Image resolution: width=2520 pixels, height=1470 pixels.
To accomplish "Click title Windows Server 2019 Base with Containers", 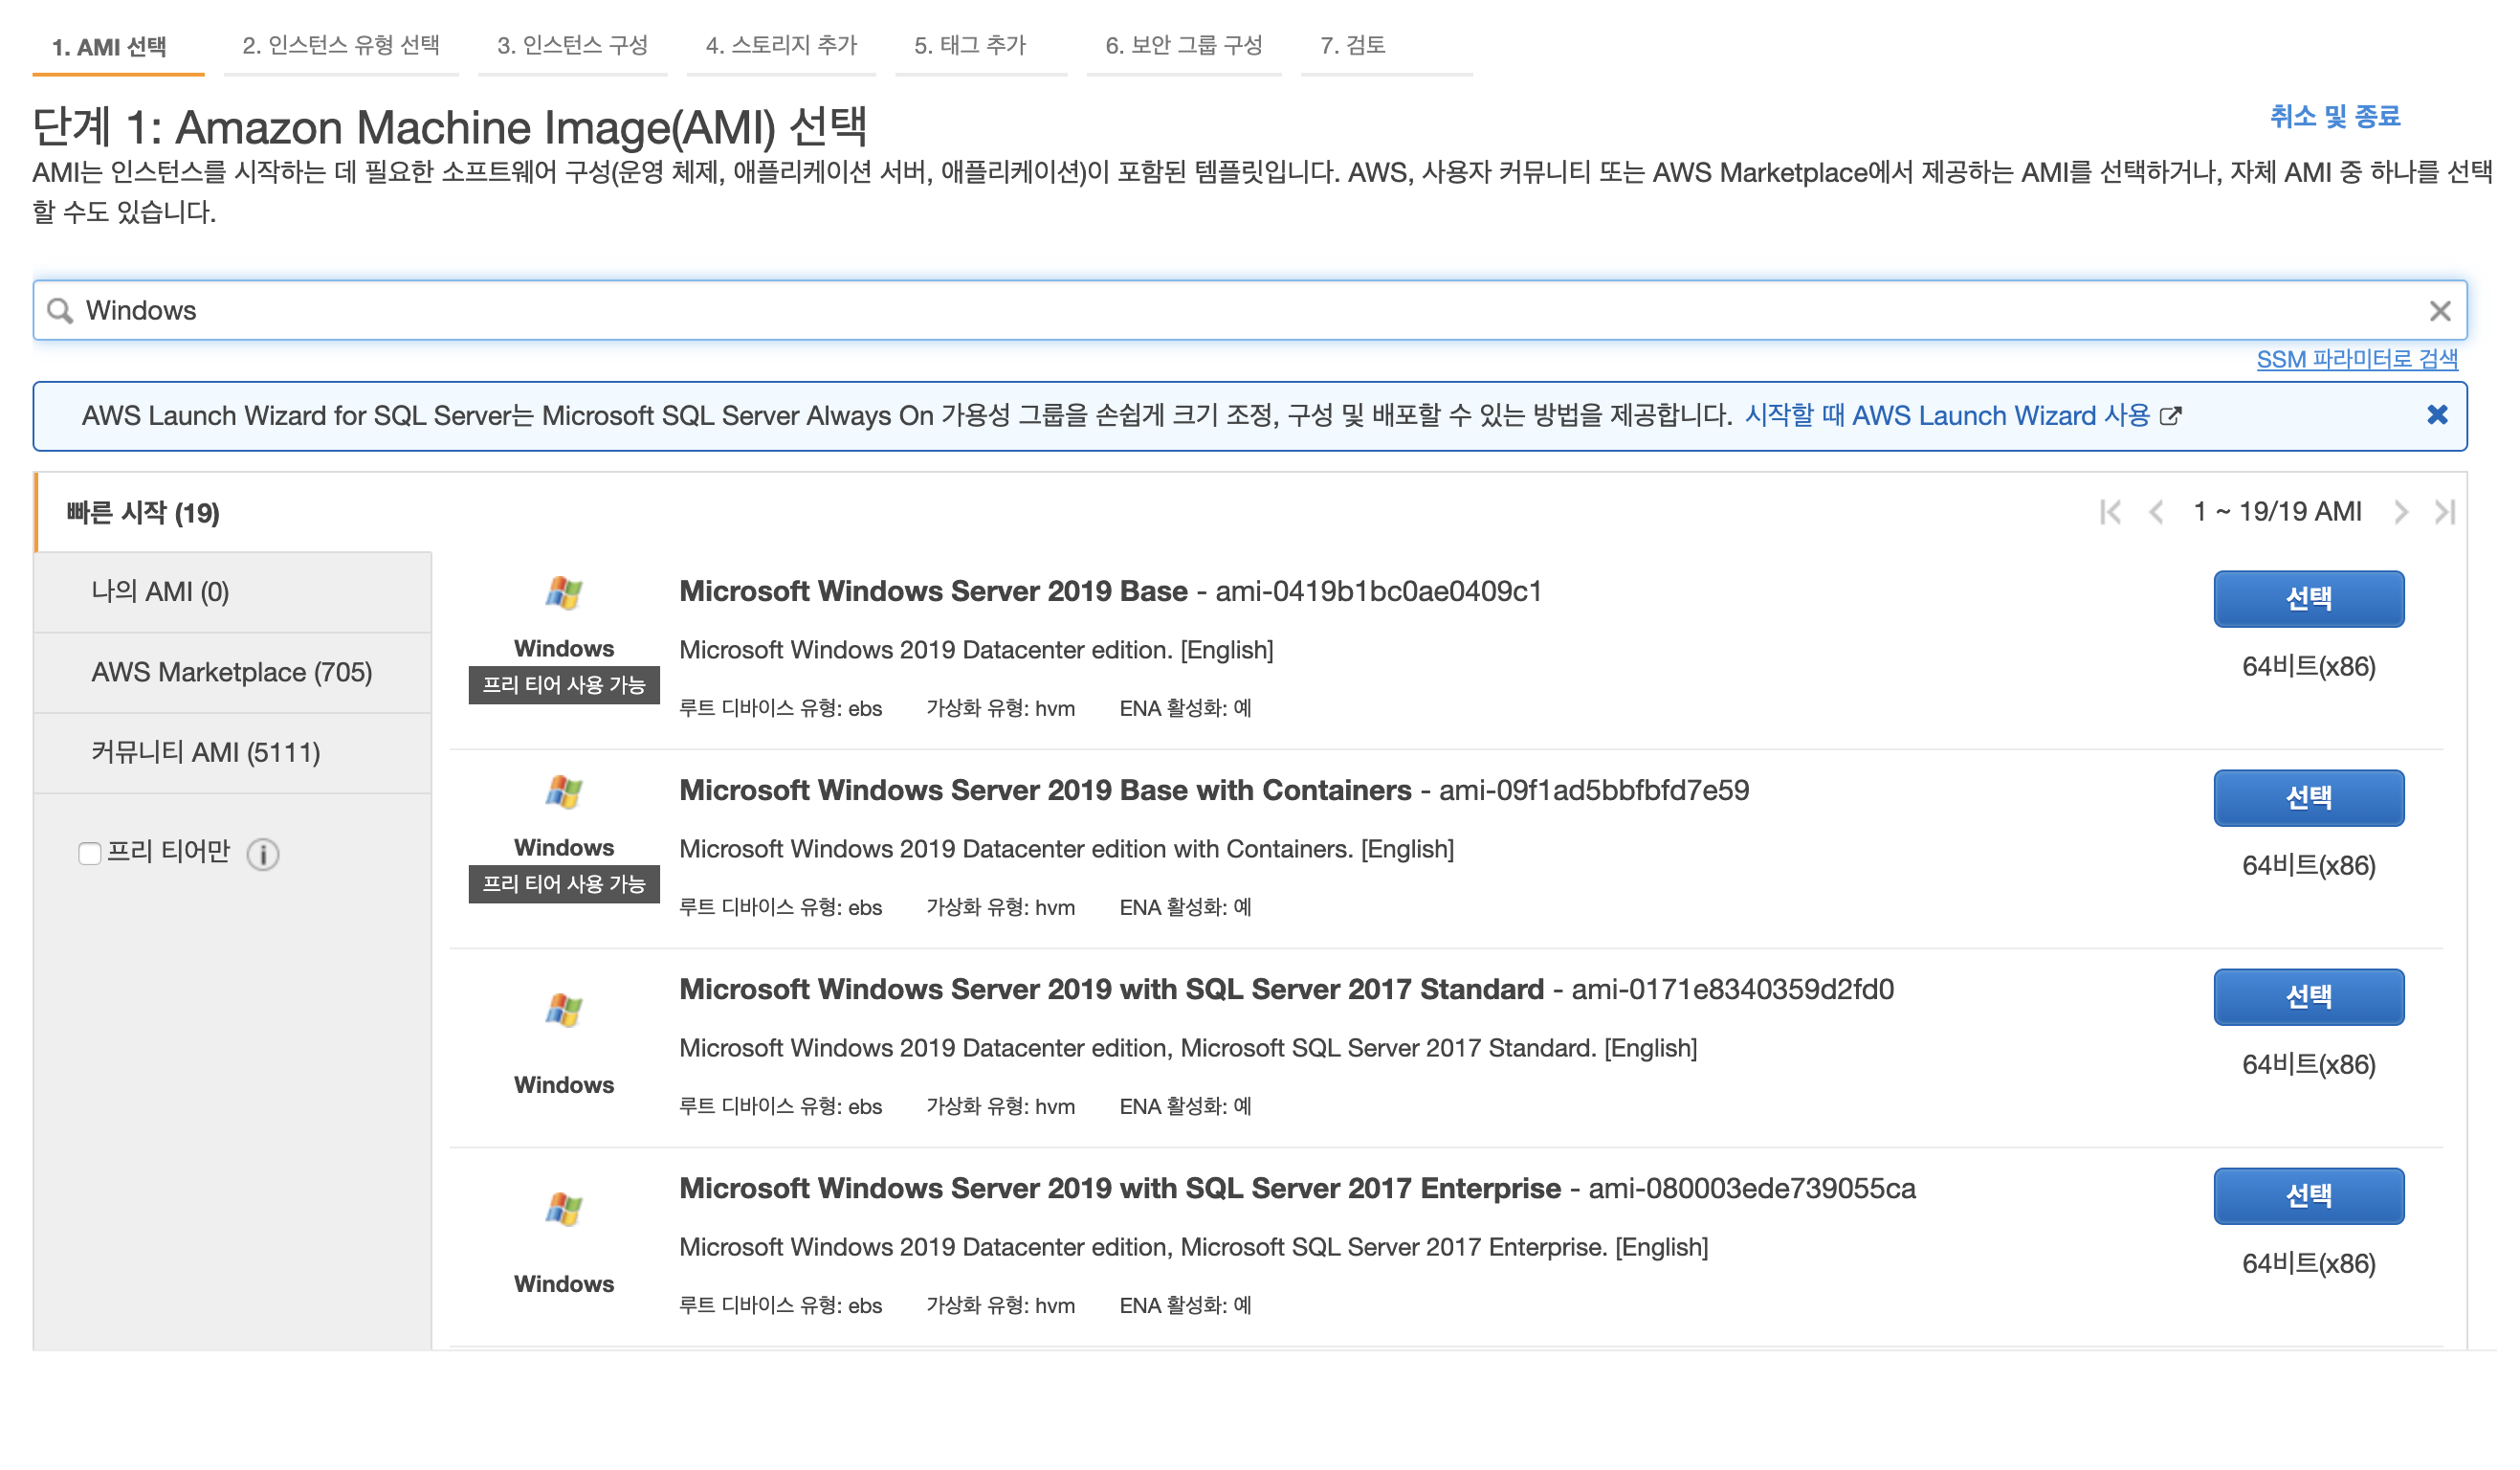I will [1045, 790].
